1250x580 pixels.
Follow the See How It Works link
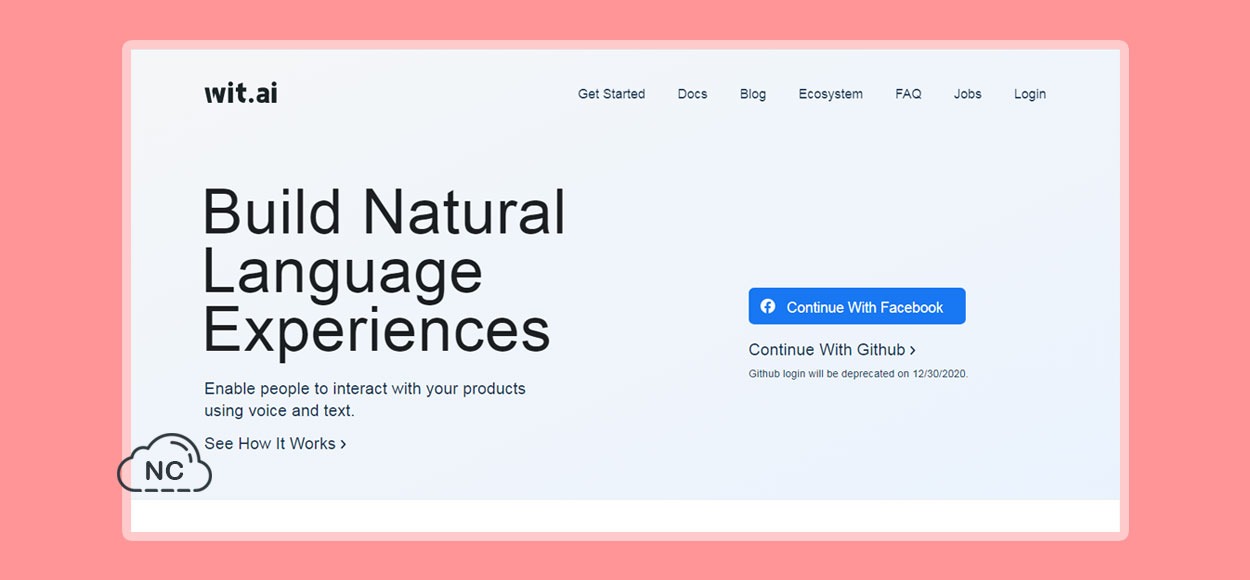[275, 443]
